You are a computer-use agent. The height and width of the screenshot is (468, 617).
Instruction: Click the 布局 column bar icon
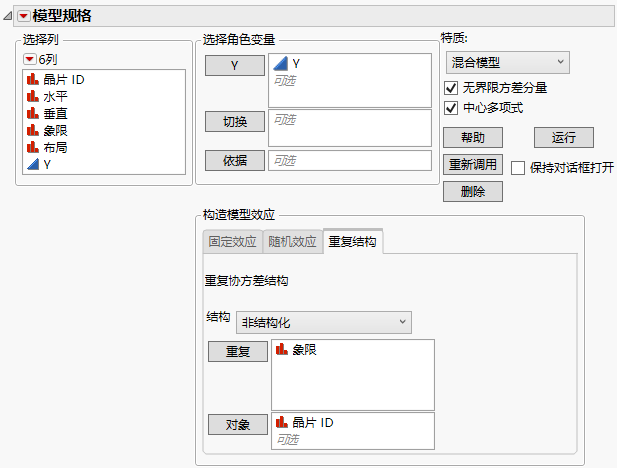pyautogui.click(x=33, y=147)
